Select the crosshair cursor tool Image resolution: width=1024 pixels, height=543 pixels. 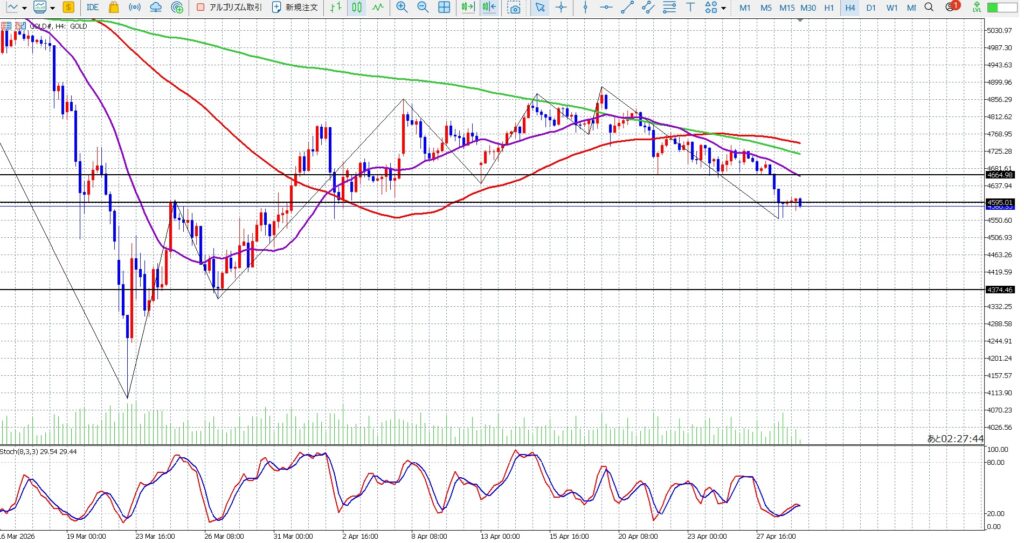point(561,8)
